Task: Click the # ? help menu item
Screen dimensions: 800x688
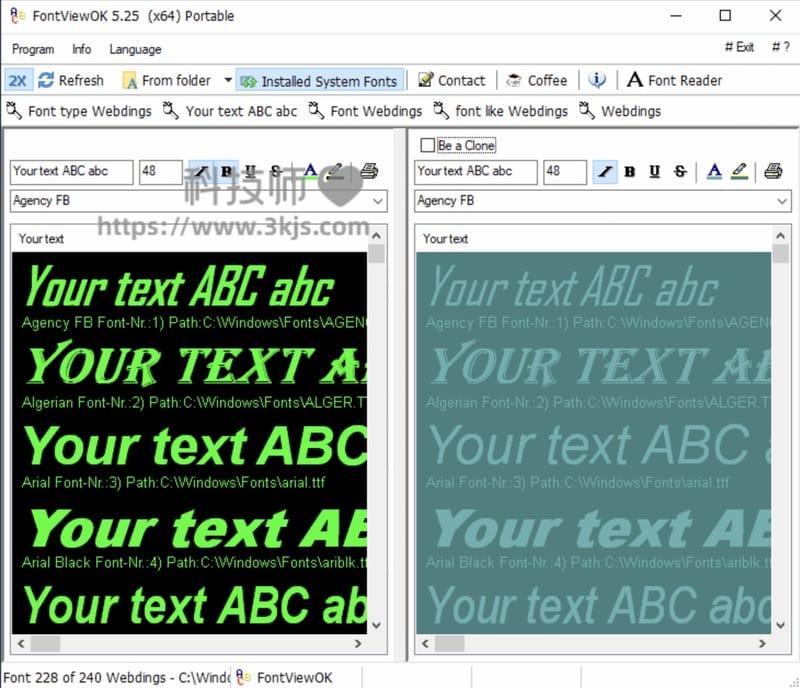Action: point(781,47)
